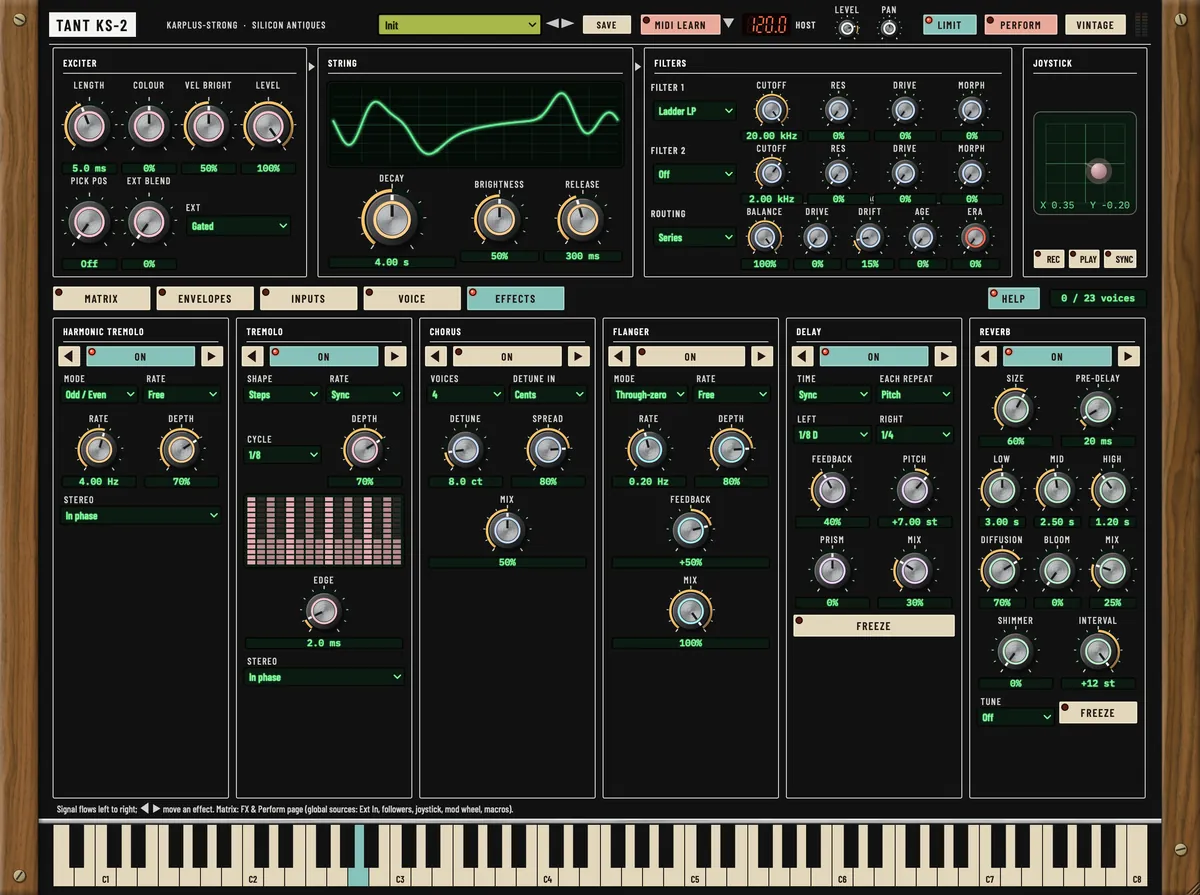Move Reverb effect left arrow
The height and width of the screenshot is (895, 1200).
986,356
